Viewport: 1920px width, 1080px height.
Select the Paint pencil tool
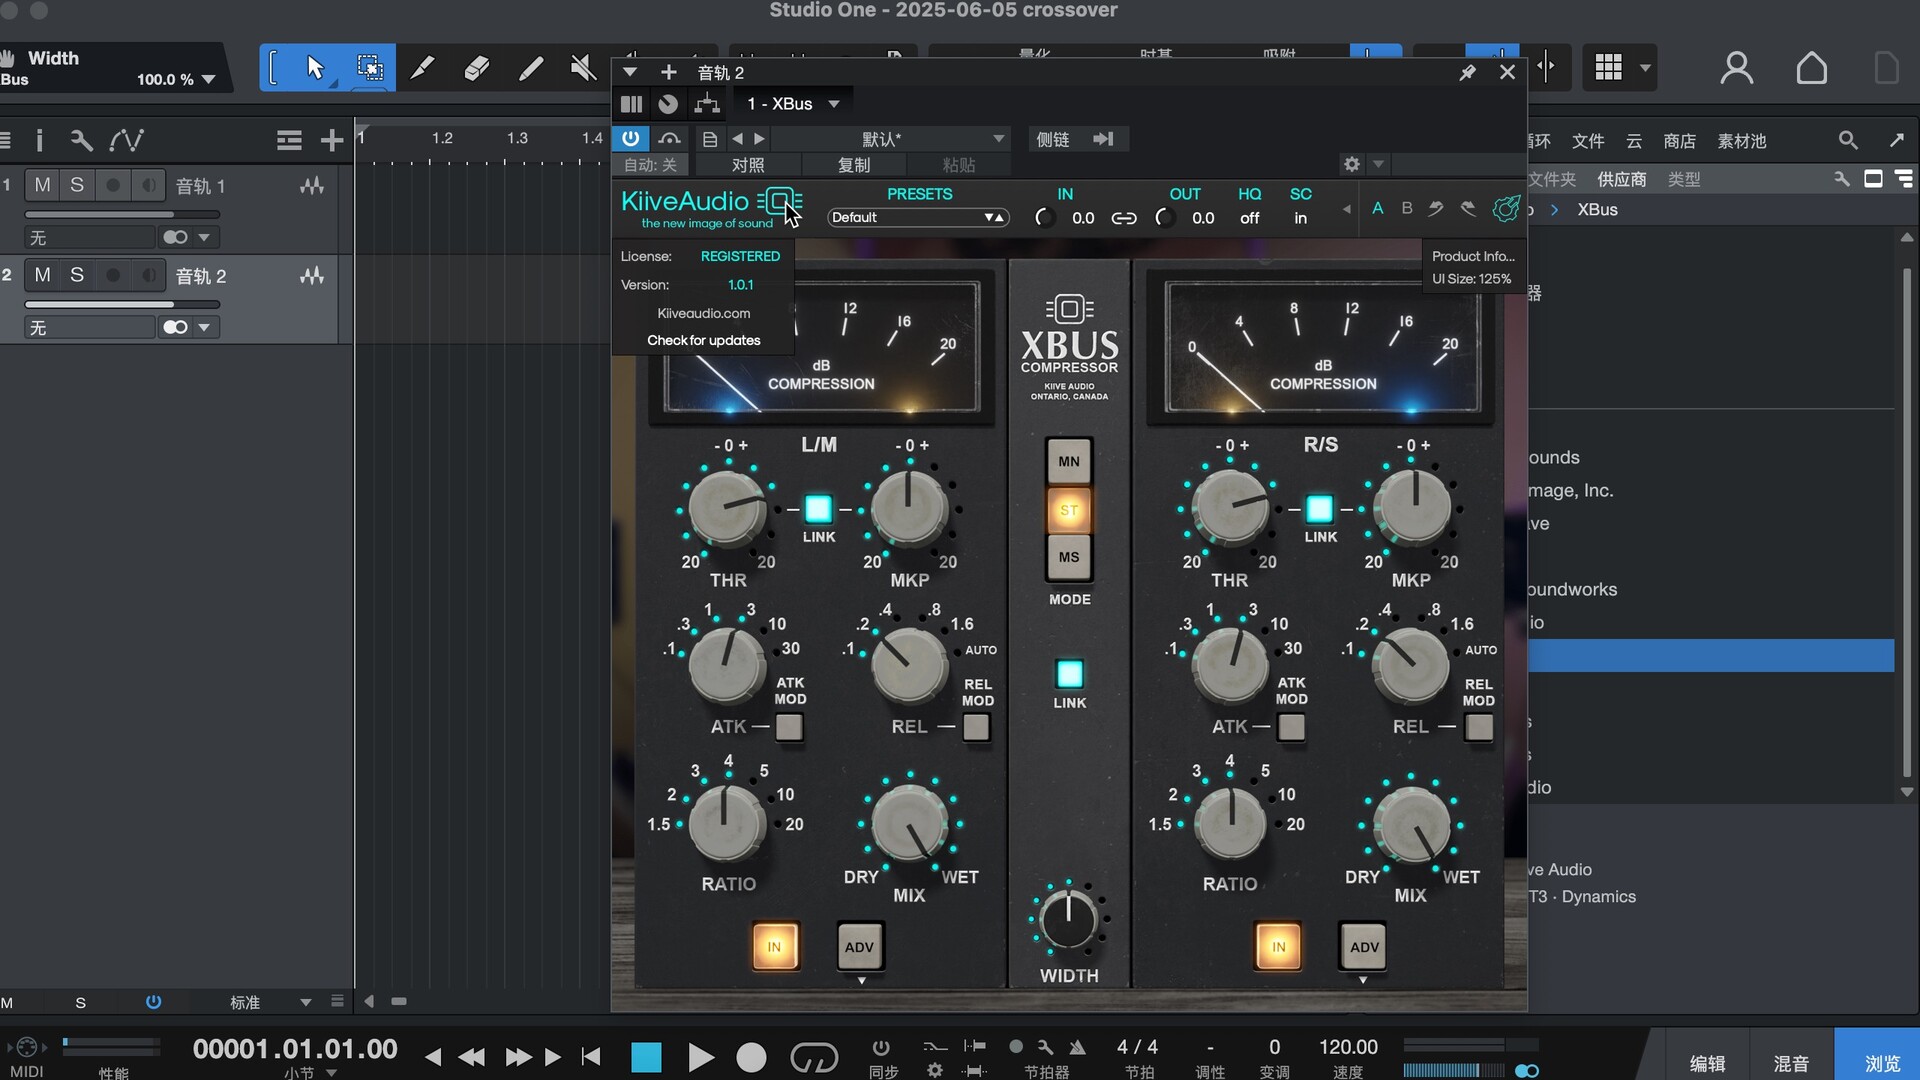point(531,68)
